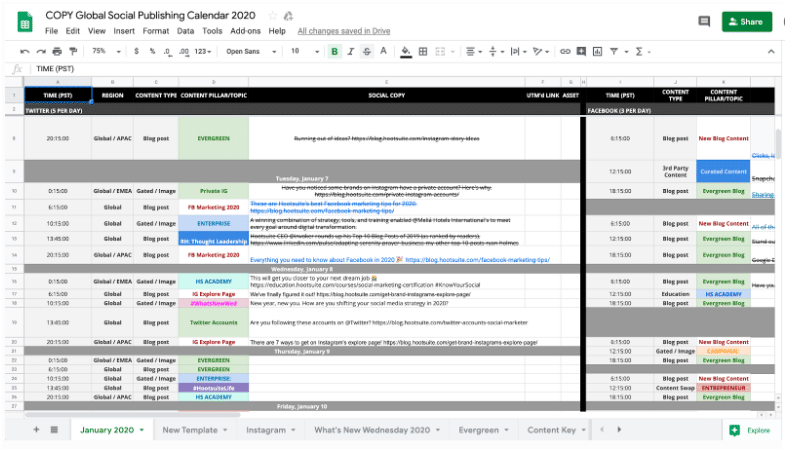Toggle strikethrough formatting
788x449 pixels.
pos(367,51)
